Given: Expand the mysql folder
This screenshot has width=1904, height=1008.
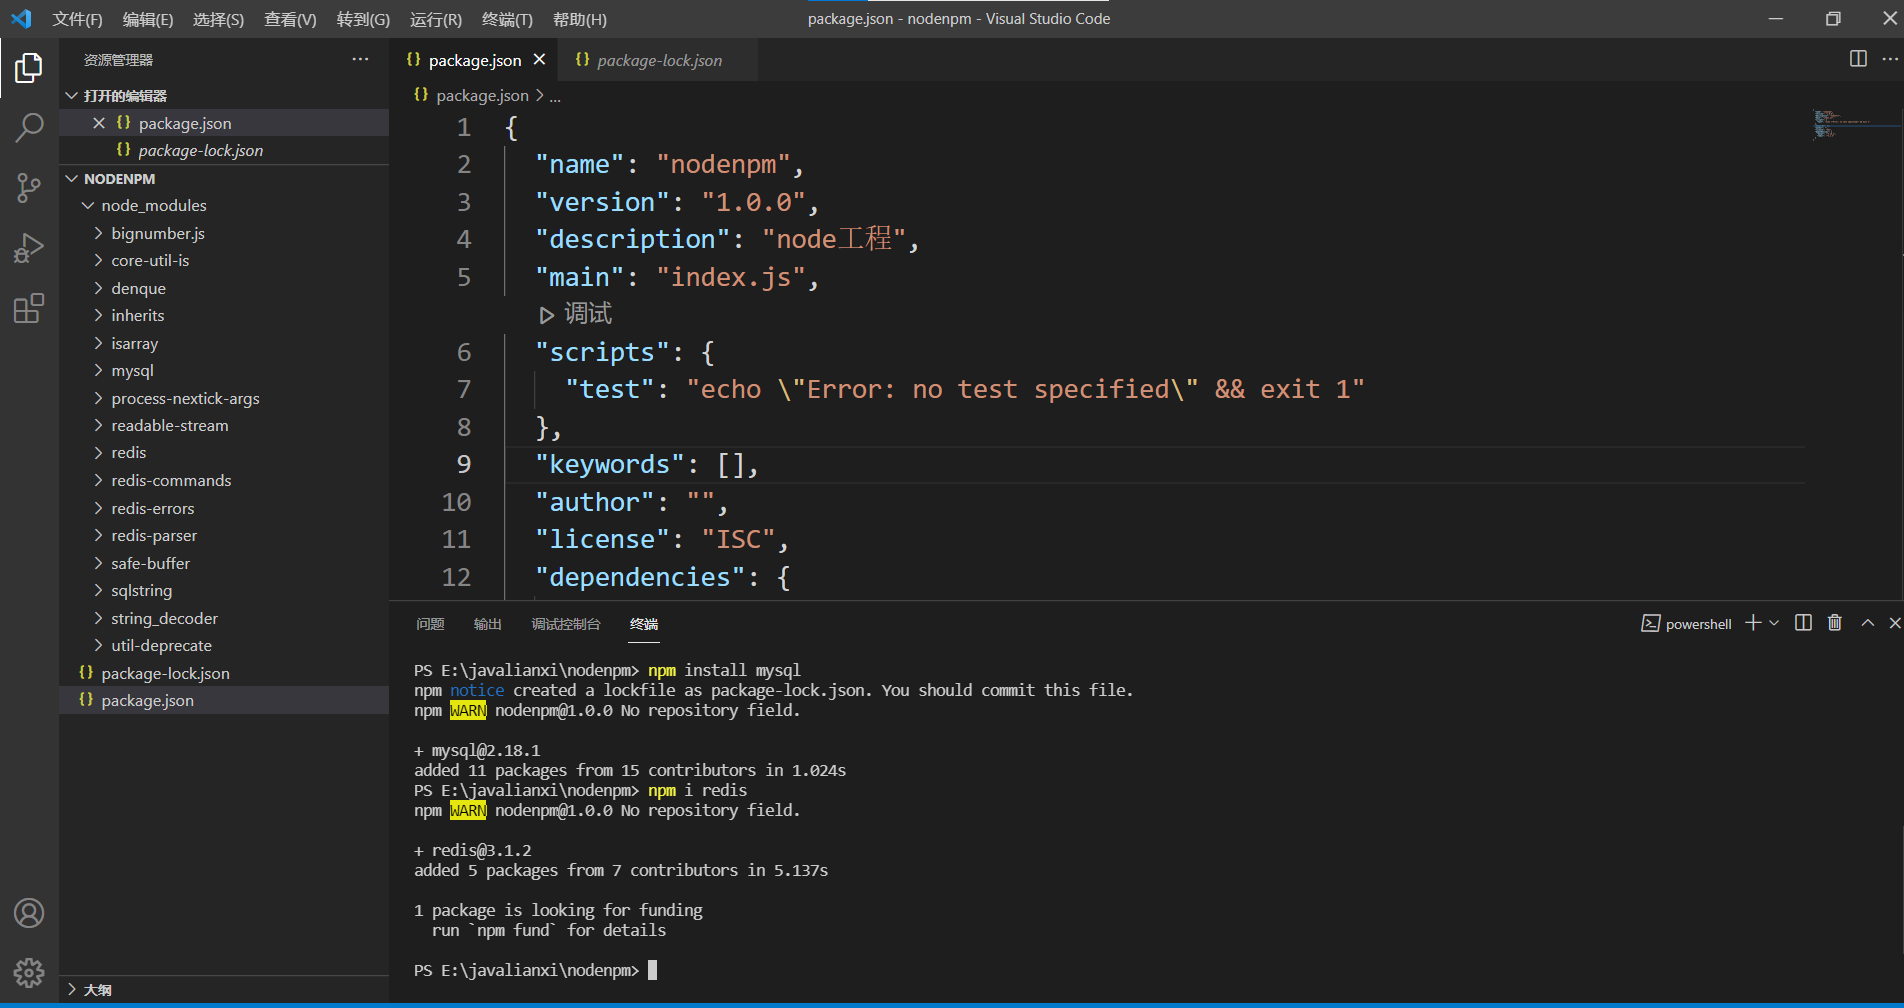Looking at the screenshot, I should point(98,370).
